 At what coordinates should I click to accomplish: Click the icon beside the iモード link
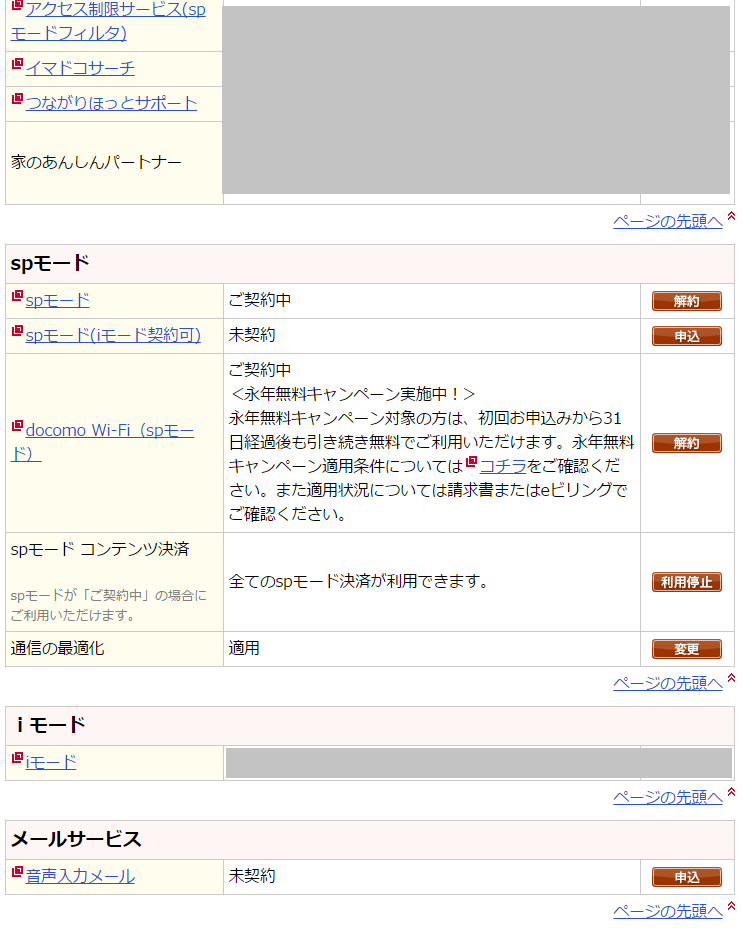click(17, 758)
